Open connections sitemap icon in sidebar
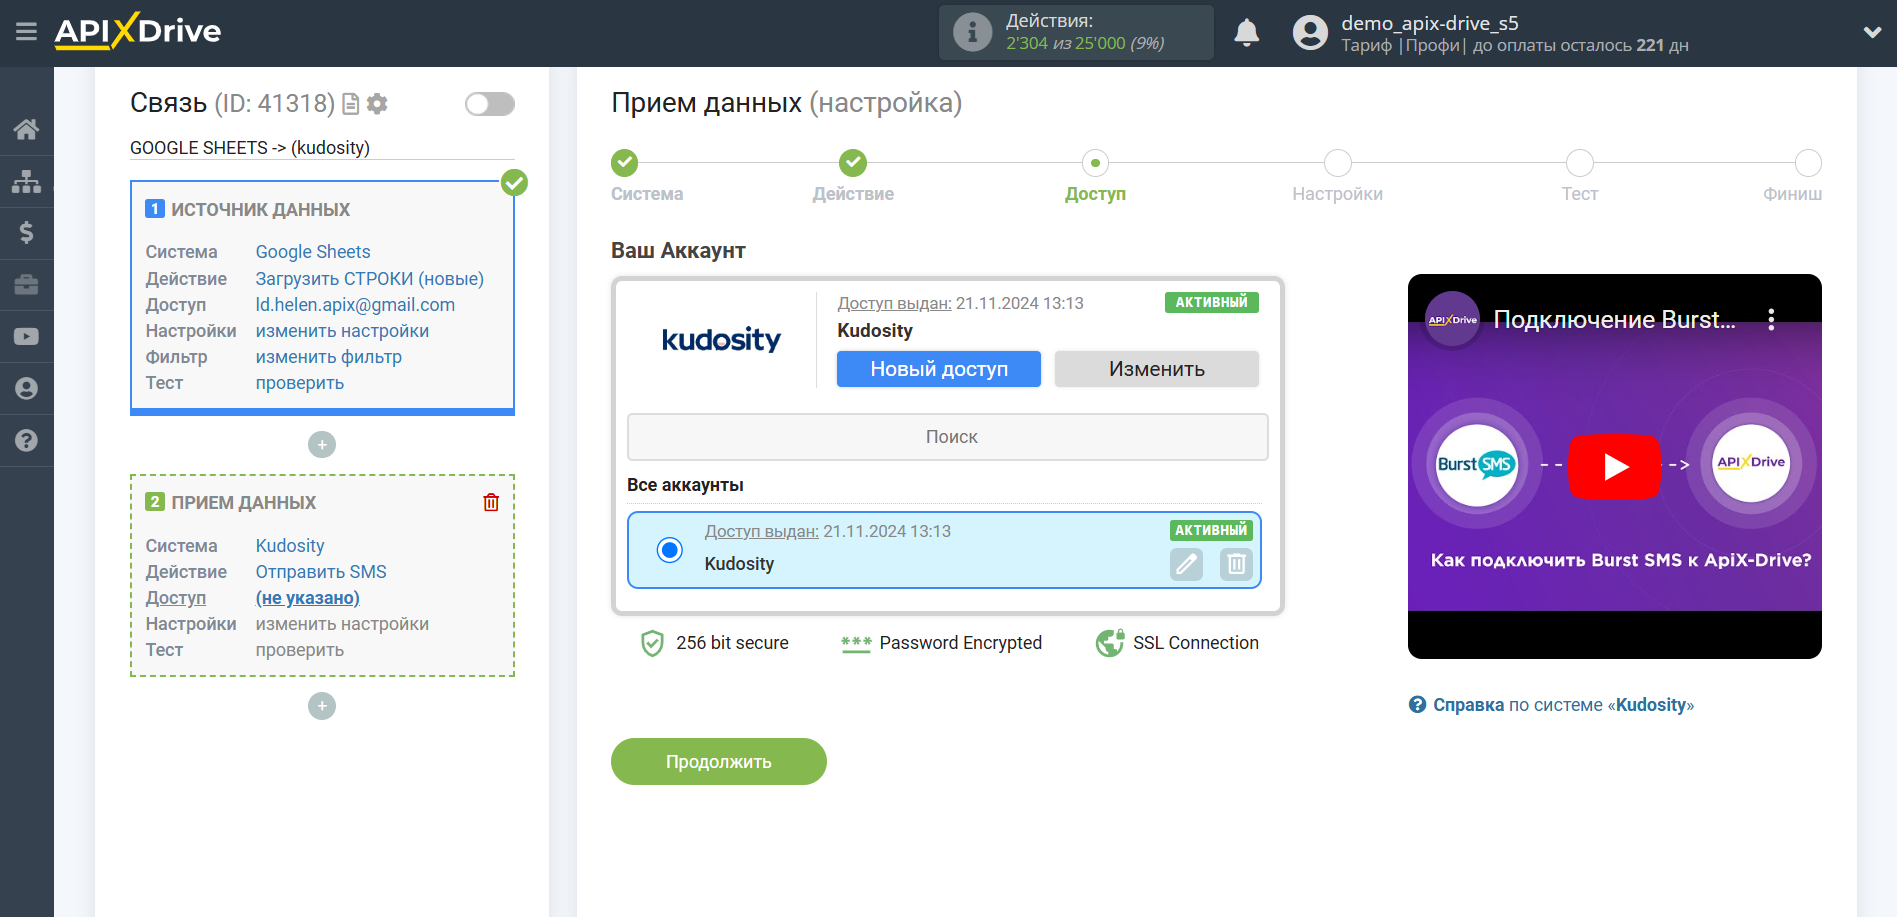 pyautogui.click(x=26, y=181)
